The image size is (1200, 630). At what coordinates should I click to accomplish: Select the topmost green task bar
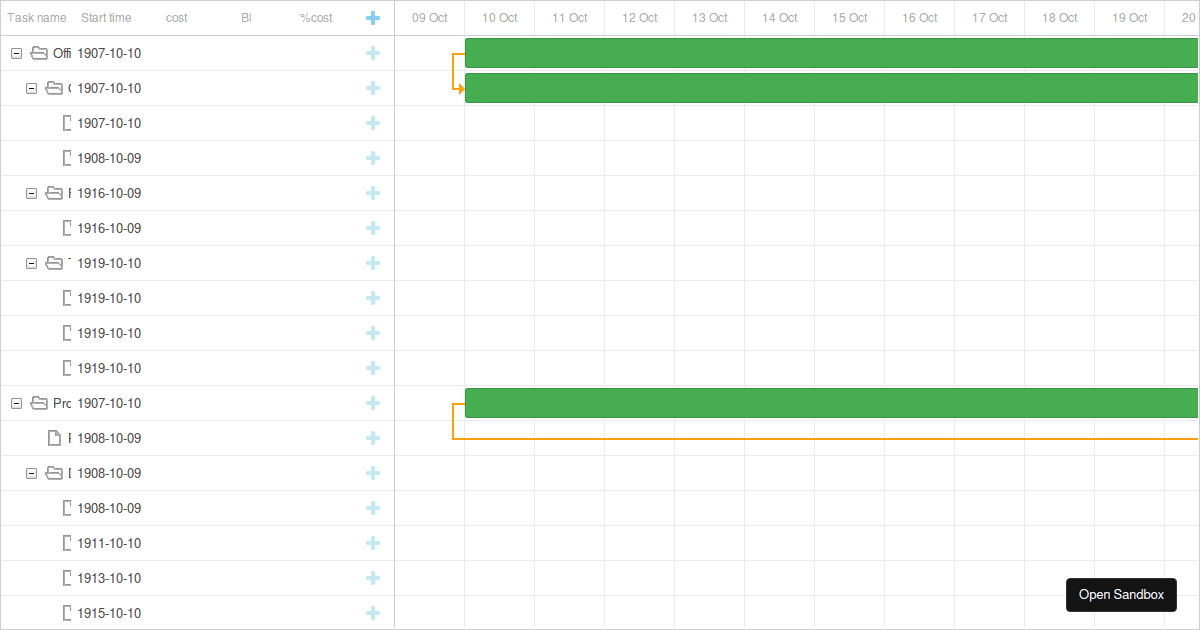coord(800,53)
